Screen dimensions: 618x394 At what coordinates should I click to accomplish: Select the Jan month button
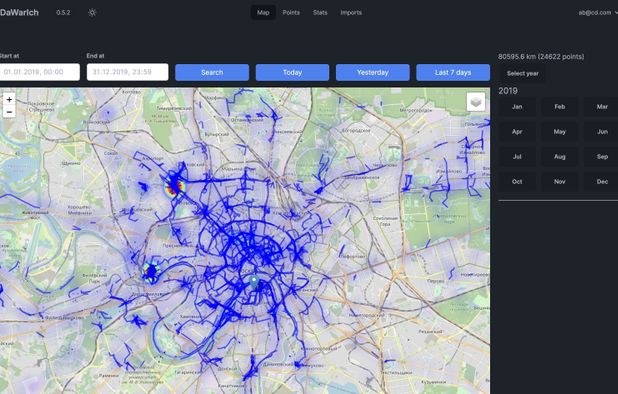click(517, 107)
